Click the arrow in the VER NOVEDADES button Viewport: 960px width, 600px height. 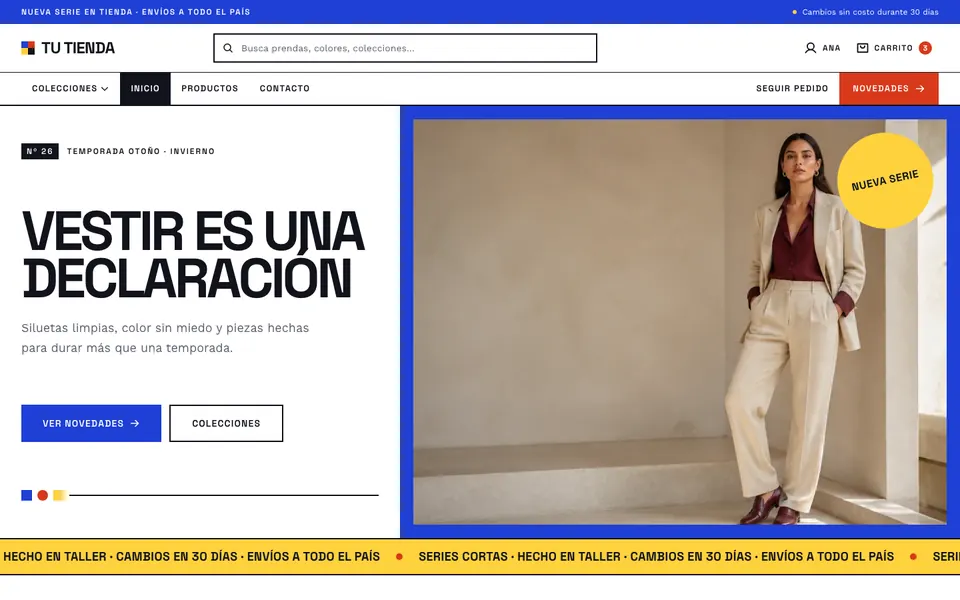135,423
